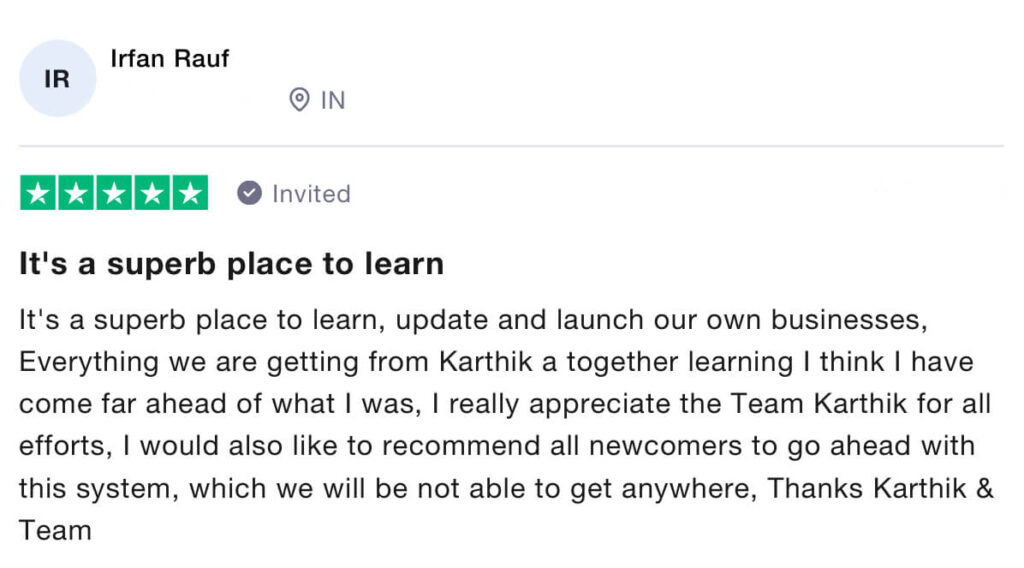Open reviewer Irfan Rauf's profile name
Screen dimensions: 1024x568
click(x=169, y=59)
